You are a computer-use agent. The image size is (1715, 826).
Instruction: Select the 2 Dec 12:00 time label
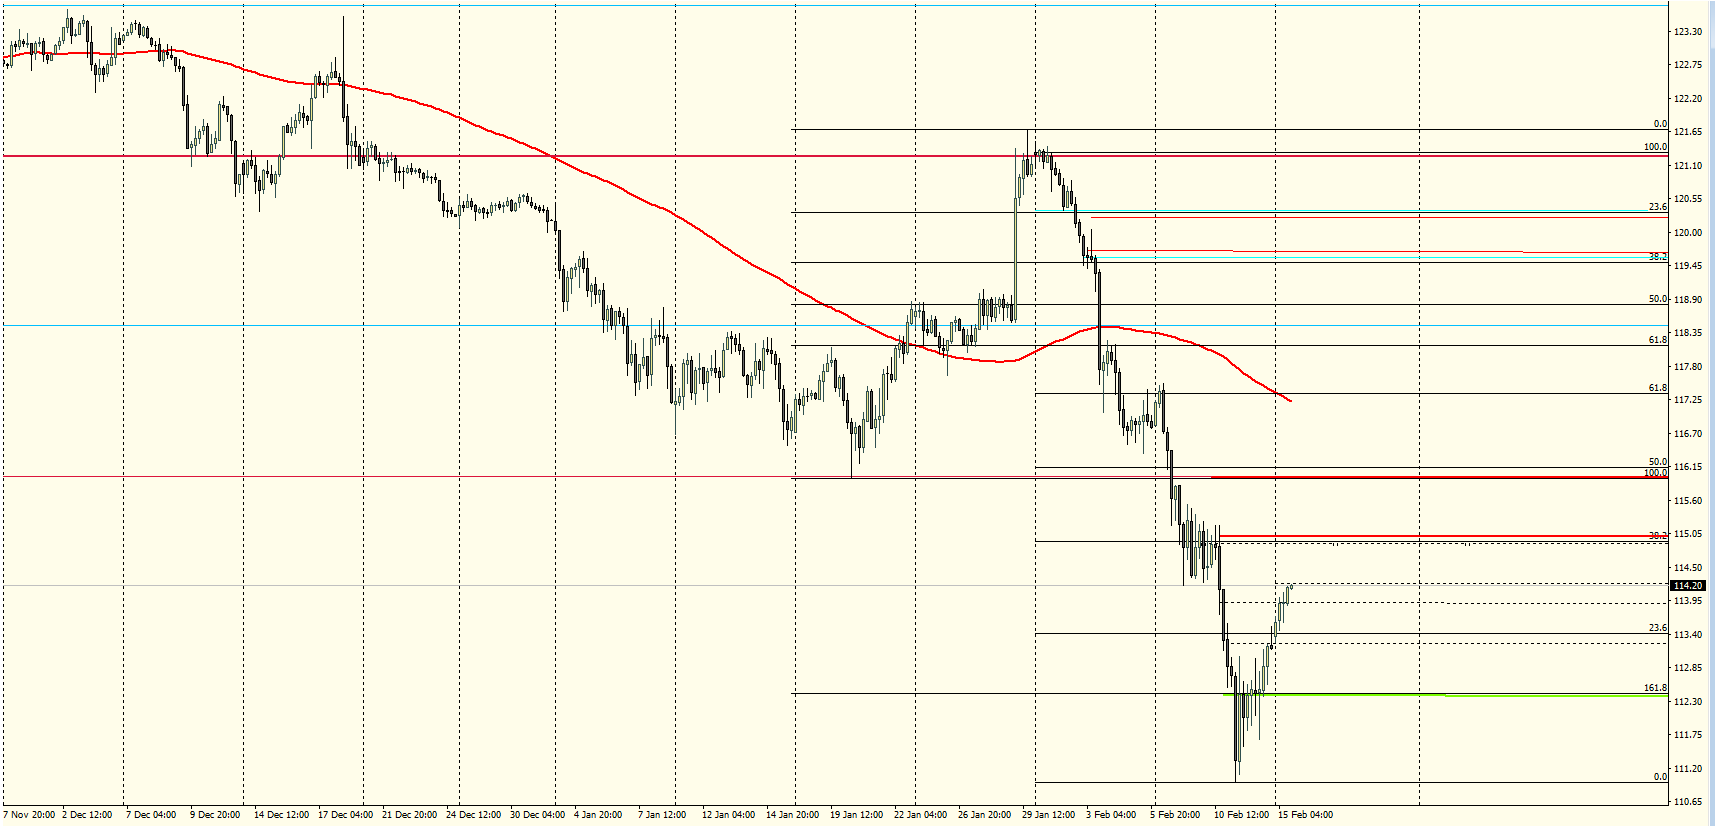(87, 815)
